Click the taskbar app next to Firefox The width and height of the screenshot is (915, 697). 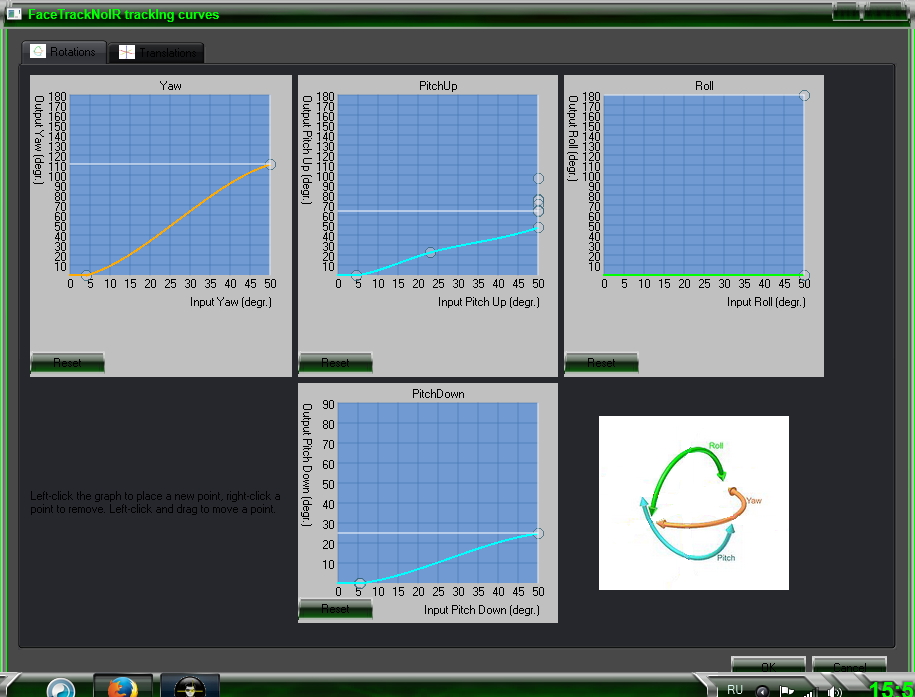pyautogui.click(x=190, y=686)
